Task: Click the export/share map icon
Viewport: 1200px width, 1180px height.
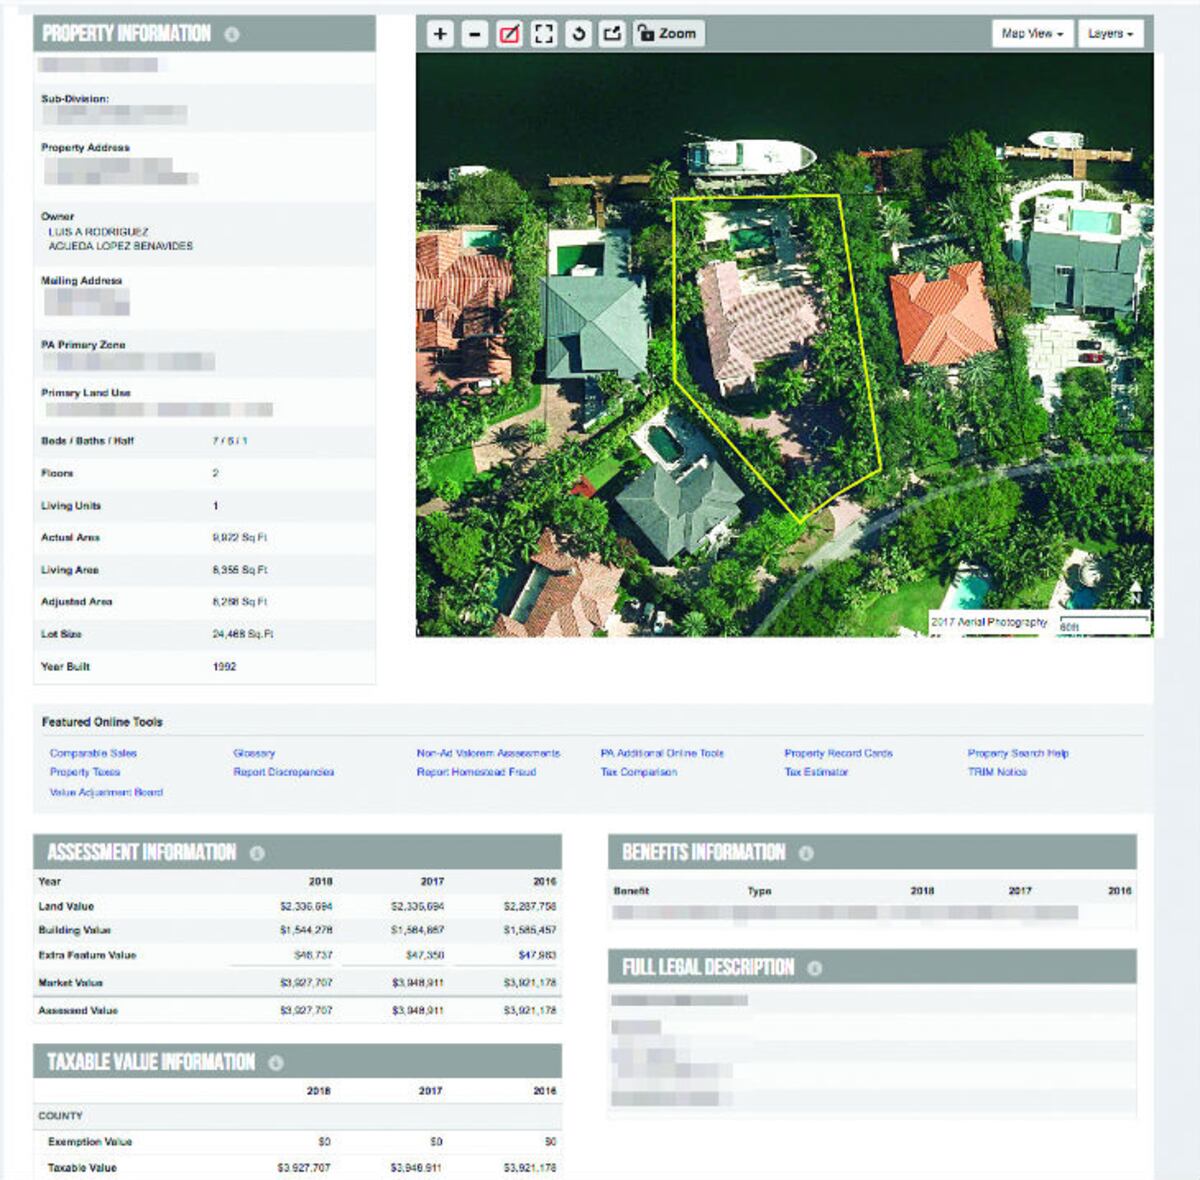Action: point(612,34)
